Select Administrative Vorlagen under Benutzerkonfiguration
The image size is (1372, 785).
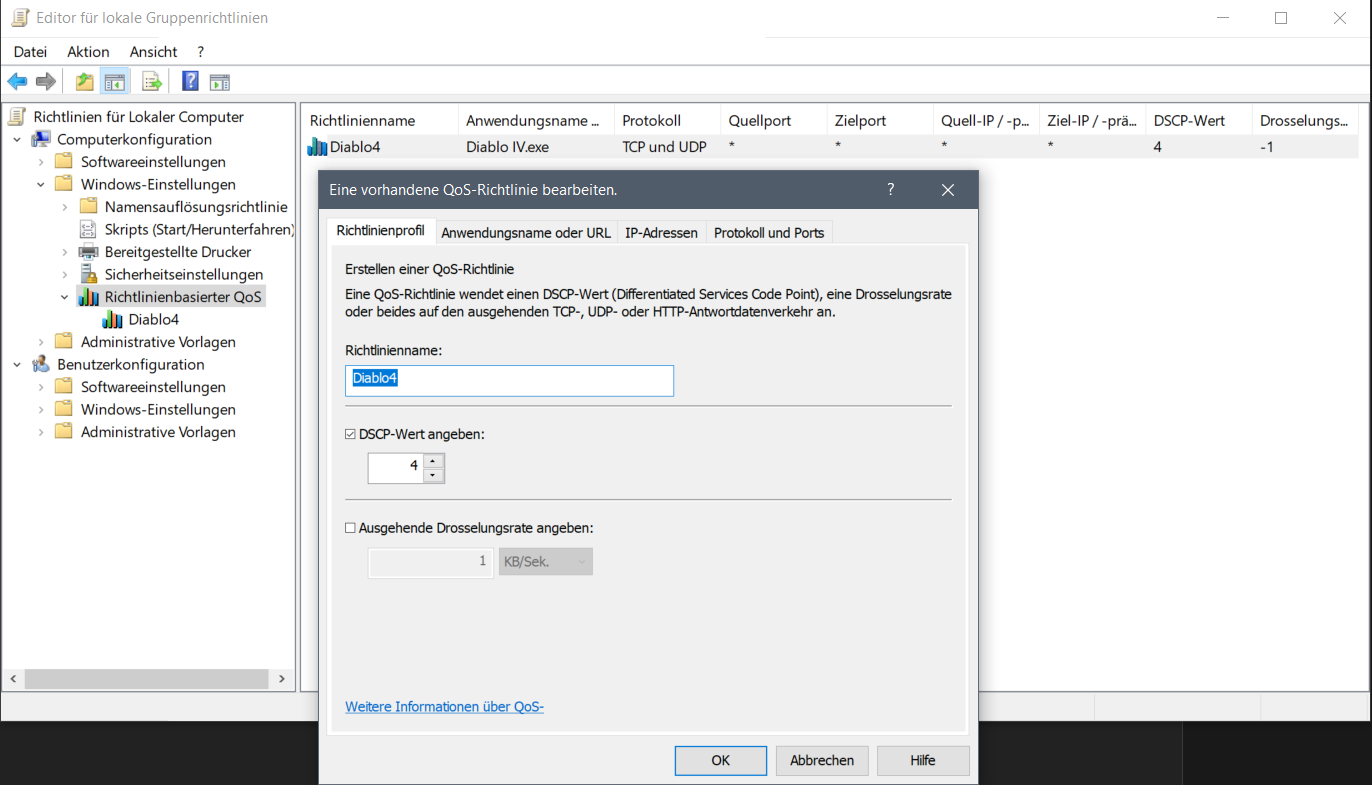click(x=158, y=432)
